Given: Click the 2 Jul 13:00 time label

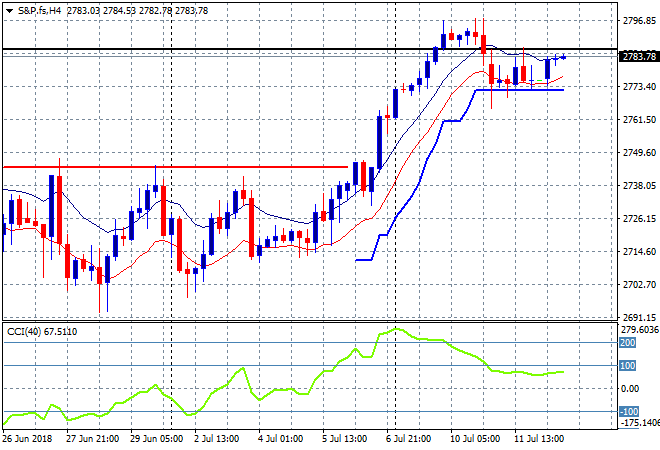Looking at the screenshot, I should pos(216,439).
